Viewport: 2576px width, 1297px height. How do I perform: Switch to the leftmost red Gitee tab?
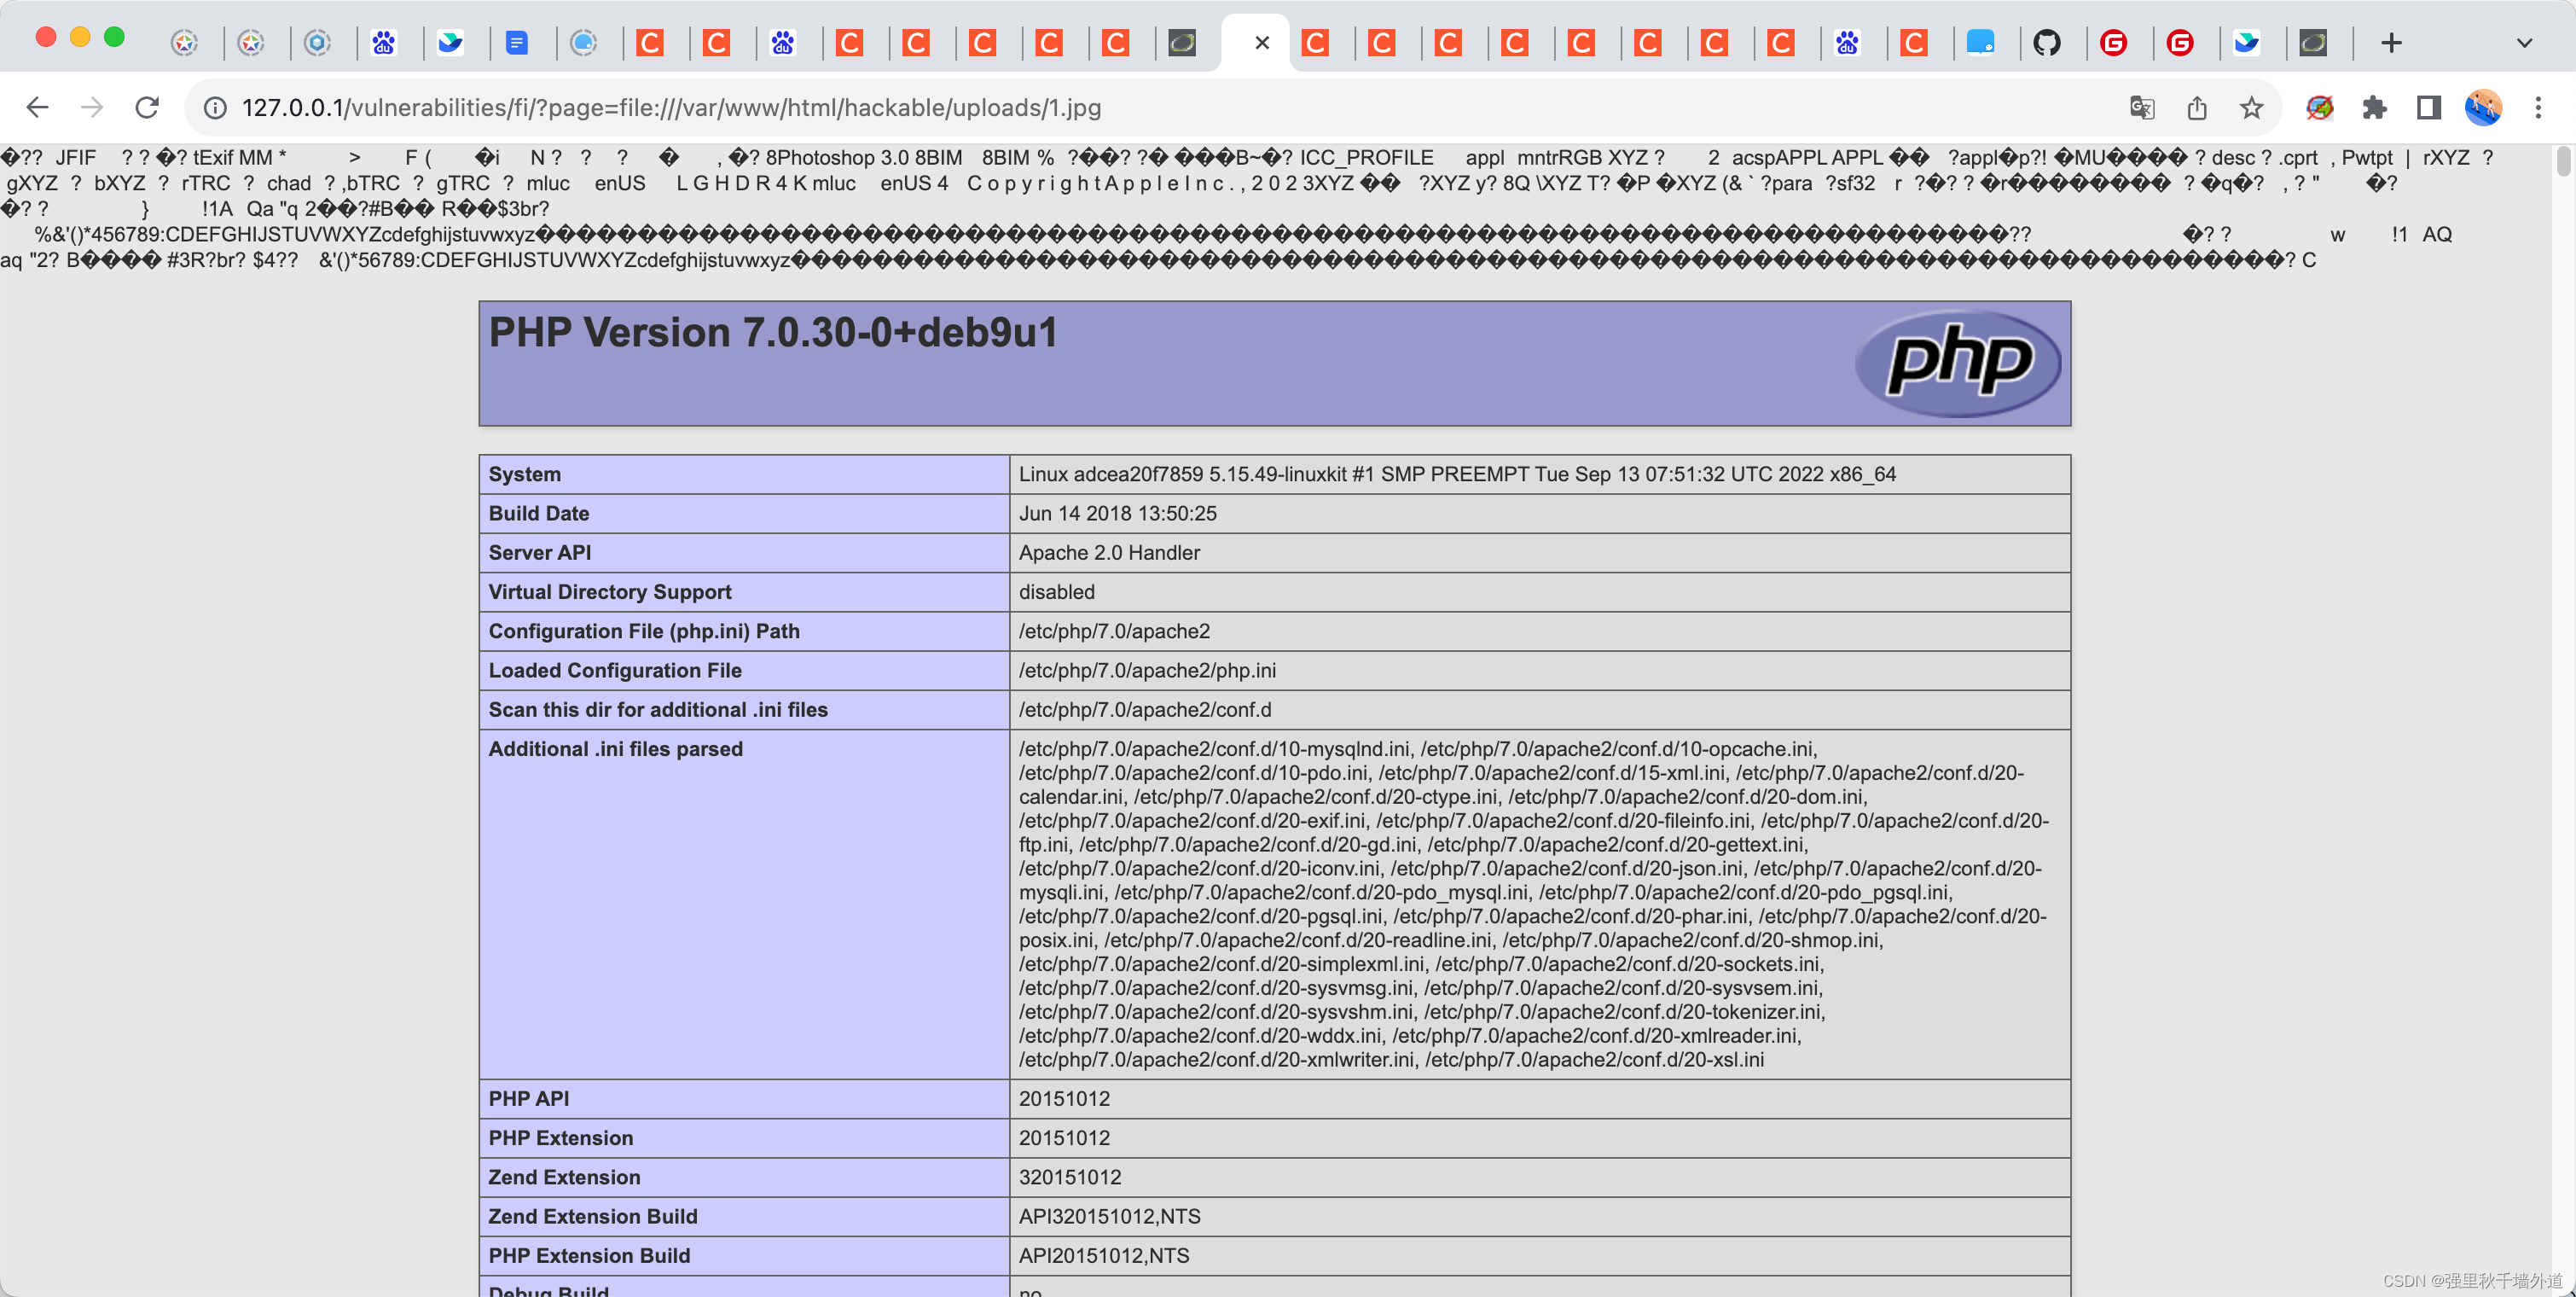2113,43
